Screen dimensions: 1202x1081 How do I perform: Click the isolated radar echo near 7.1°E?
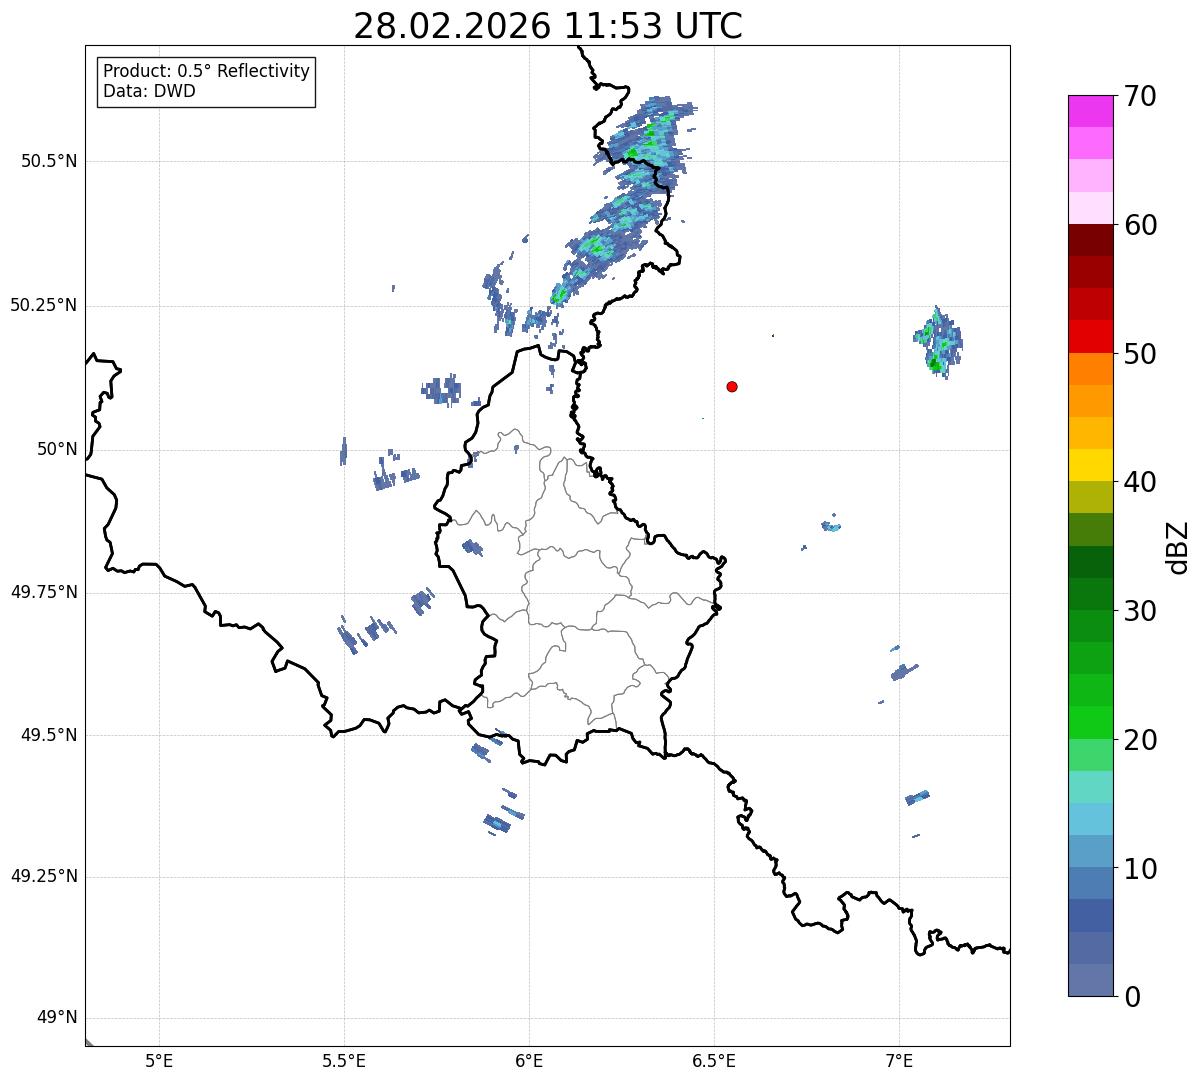pos(938,342)
